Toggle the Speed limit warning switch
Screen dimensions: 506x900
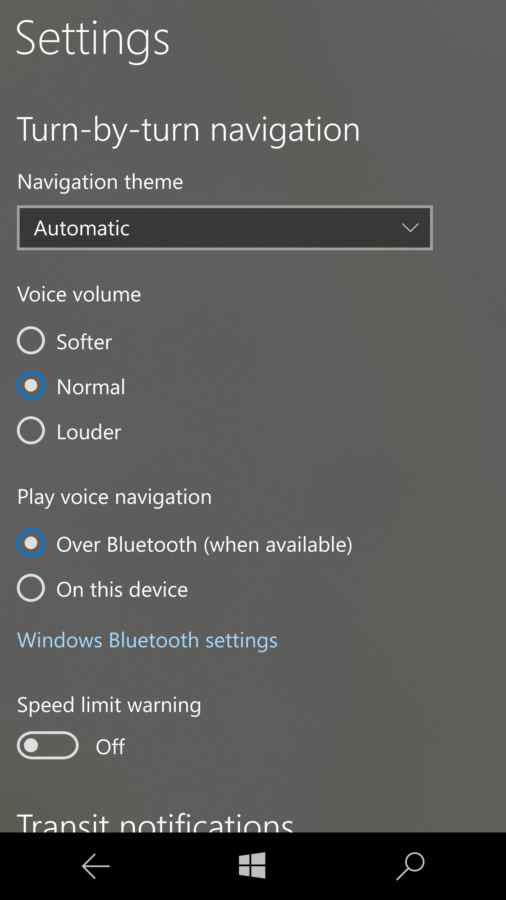(x=48, y=746)
